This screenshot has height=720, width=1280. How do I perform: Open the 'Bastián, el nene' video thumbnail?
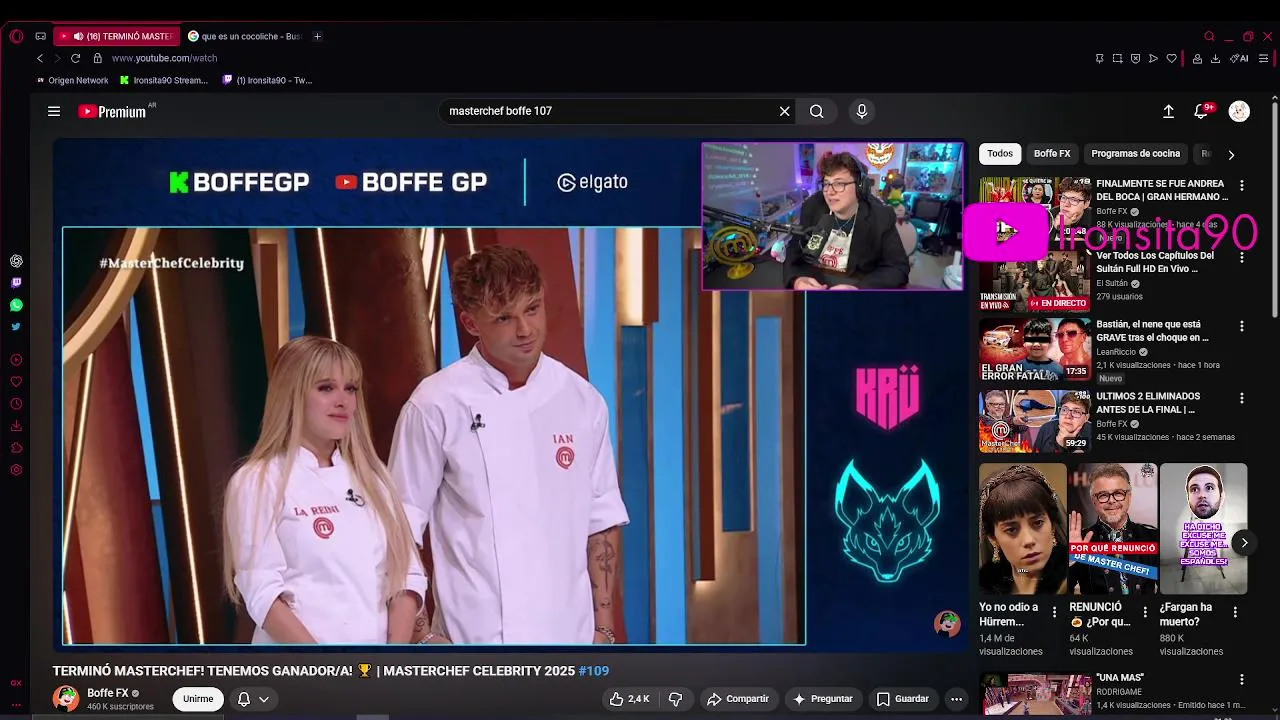click(x=1035, y=350)
